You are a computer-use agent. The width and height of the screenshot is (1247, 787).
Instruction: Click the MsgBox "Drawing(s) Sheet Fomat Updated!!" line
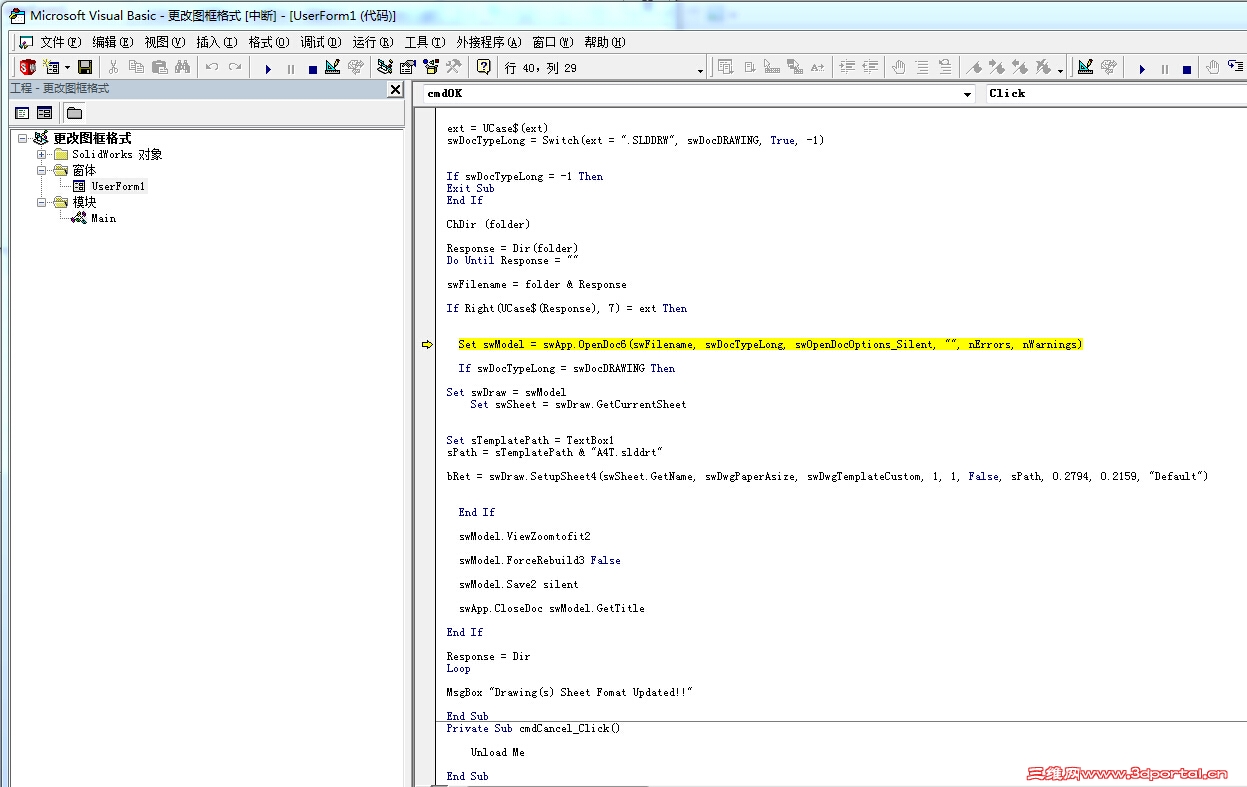[570, 692]
